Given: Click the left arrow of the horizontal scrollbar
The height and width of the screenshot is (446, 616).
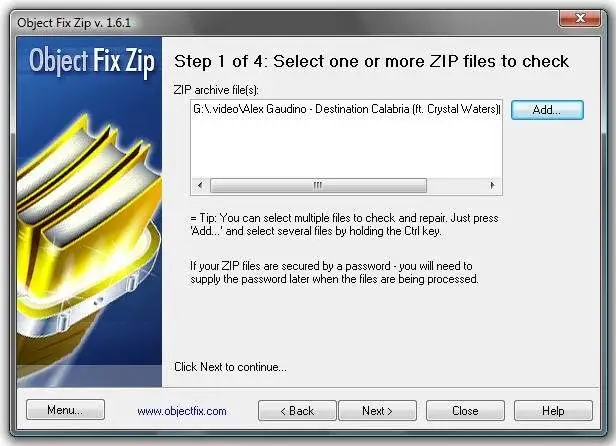Looking at the screenshot, I should tap(200, 185).
